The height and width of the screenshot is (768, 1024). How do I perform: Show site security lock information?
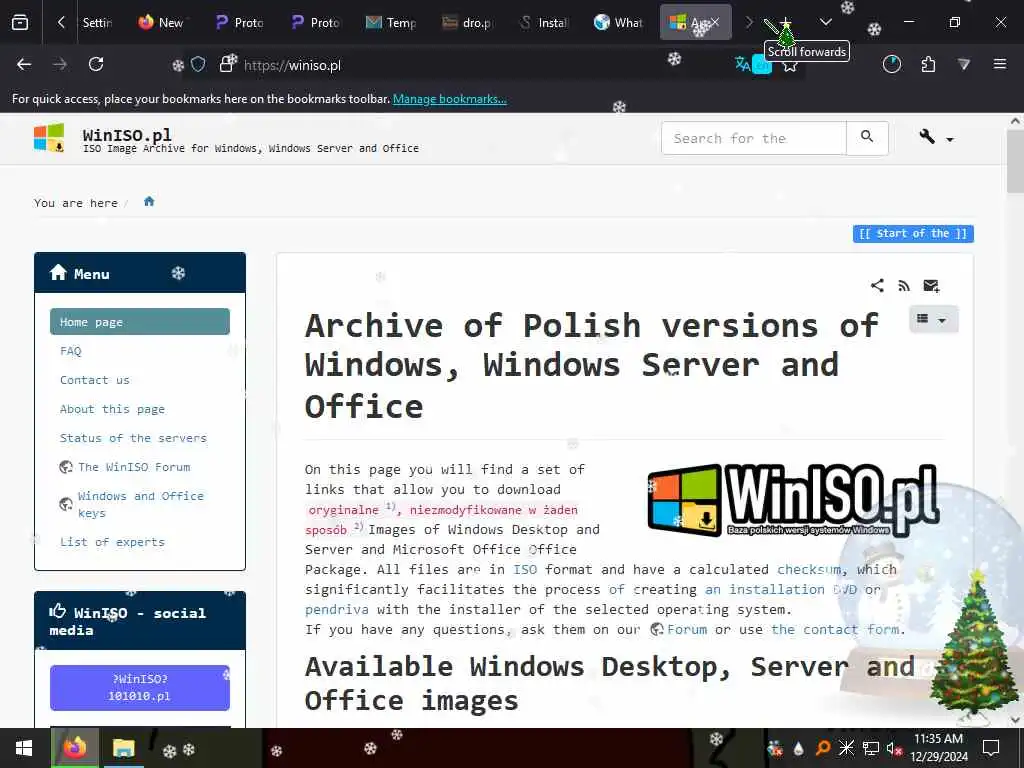click(227, 64)
